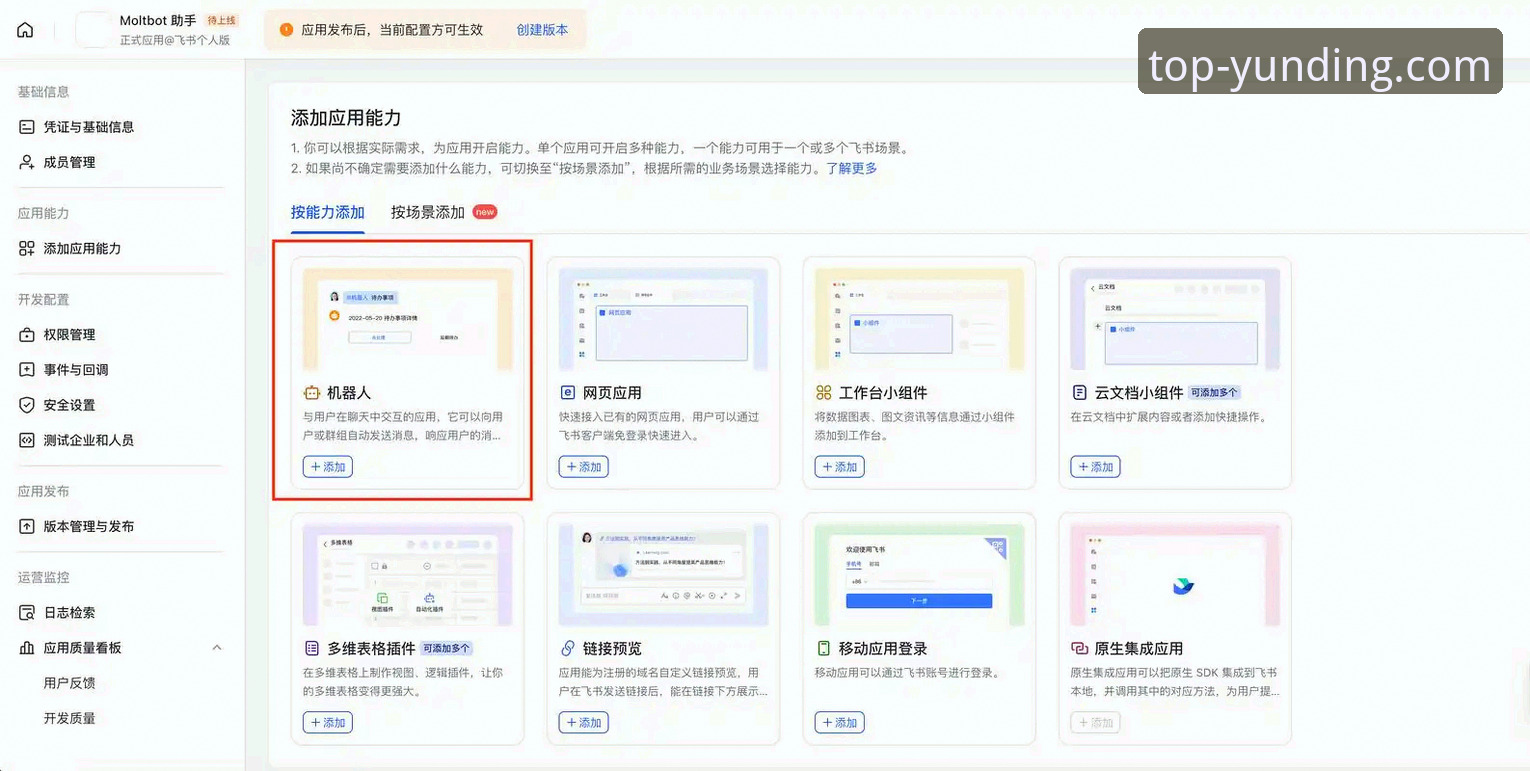The image size is (1530, 771).
Task: Add the 链接预览 capability
Action: coord(584,723)
